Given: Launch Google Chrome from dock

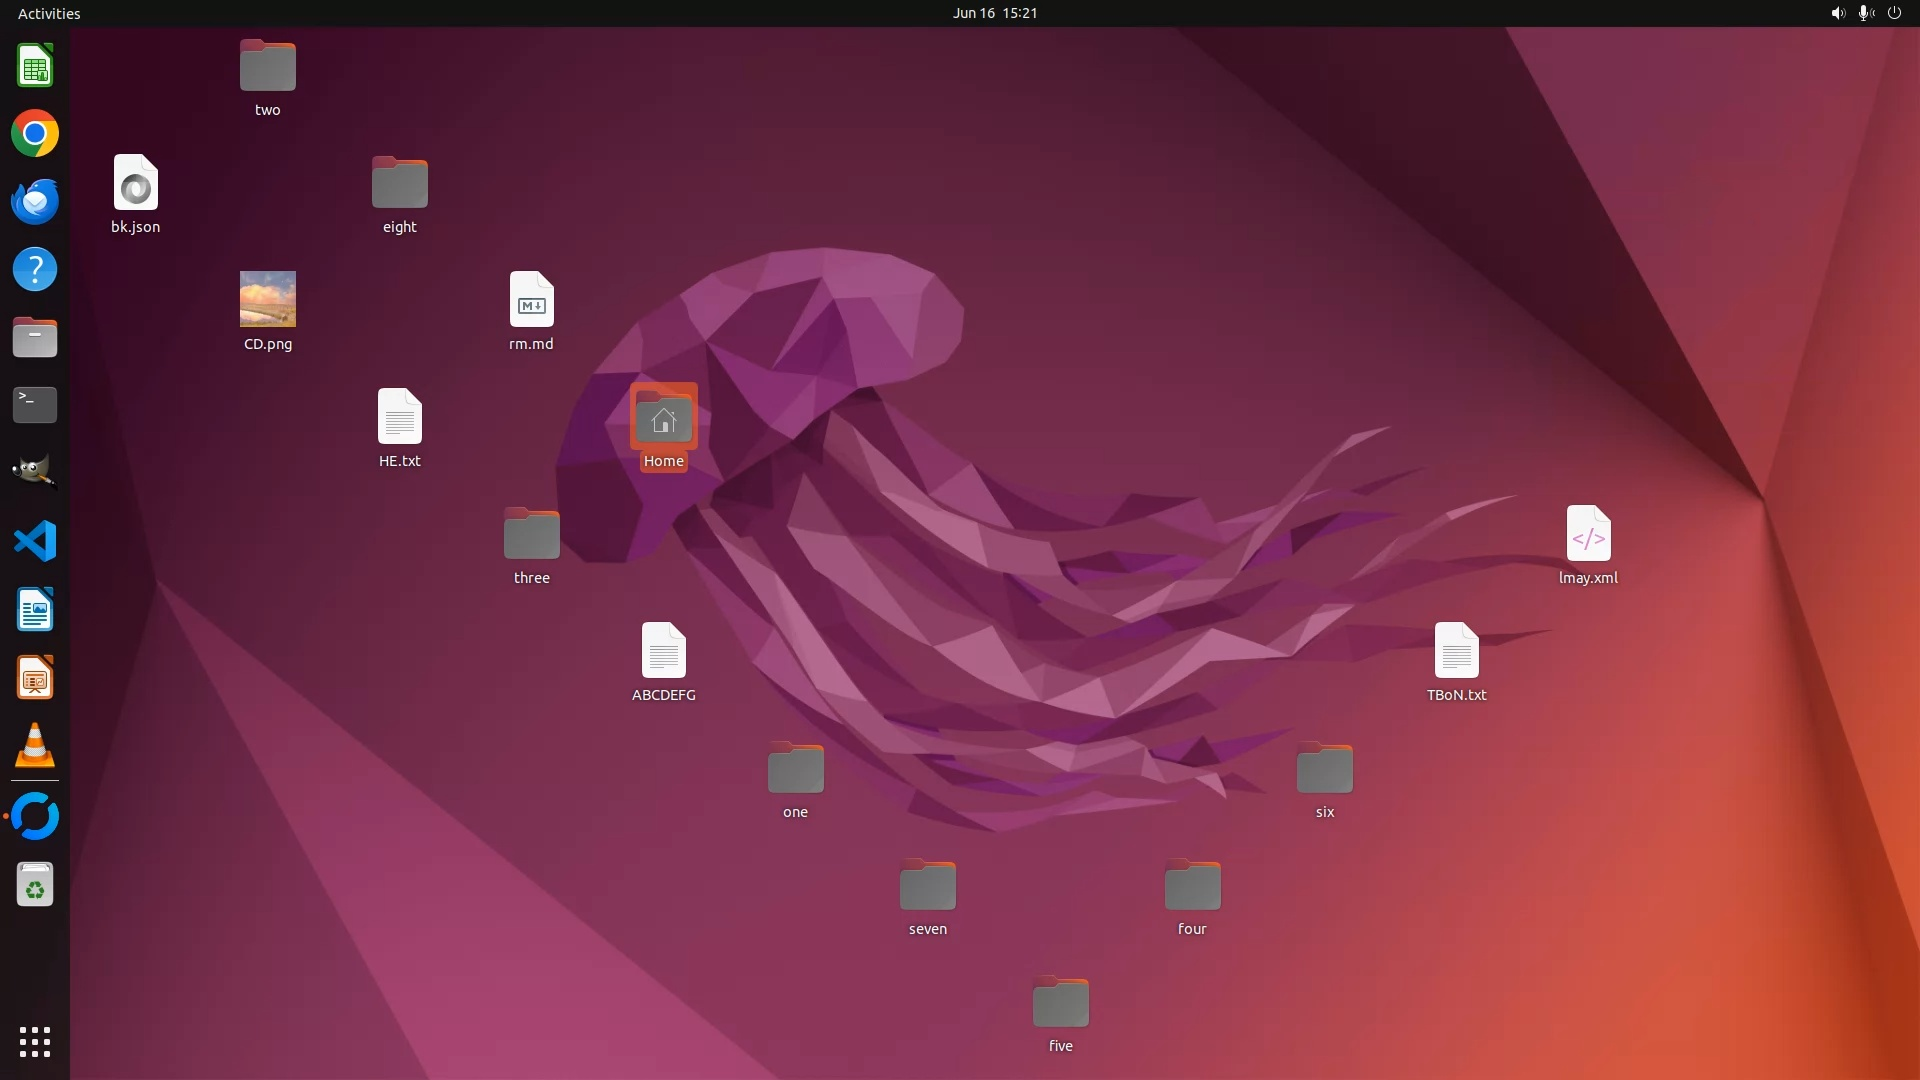Looking at the screenshot, I should click(35, 134).
